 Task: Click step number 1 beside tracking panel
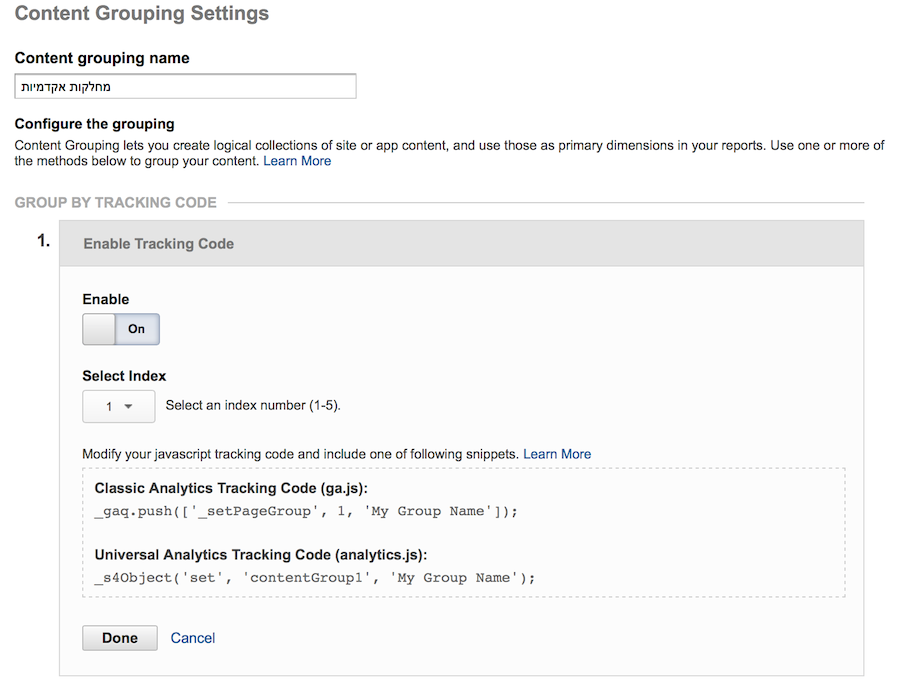[x=44, y=241]
